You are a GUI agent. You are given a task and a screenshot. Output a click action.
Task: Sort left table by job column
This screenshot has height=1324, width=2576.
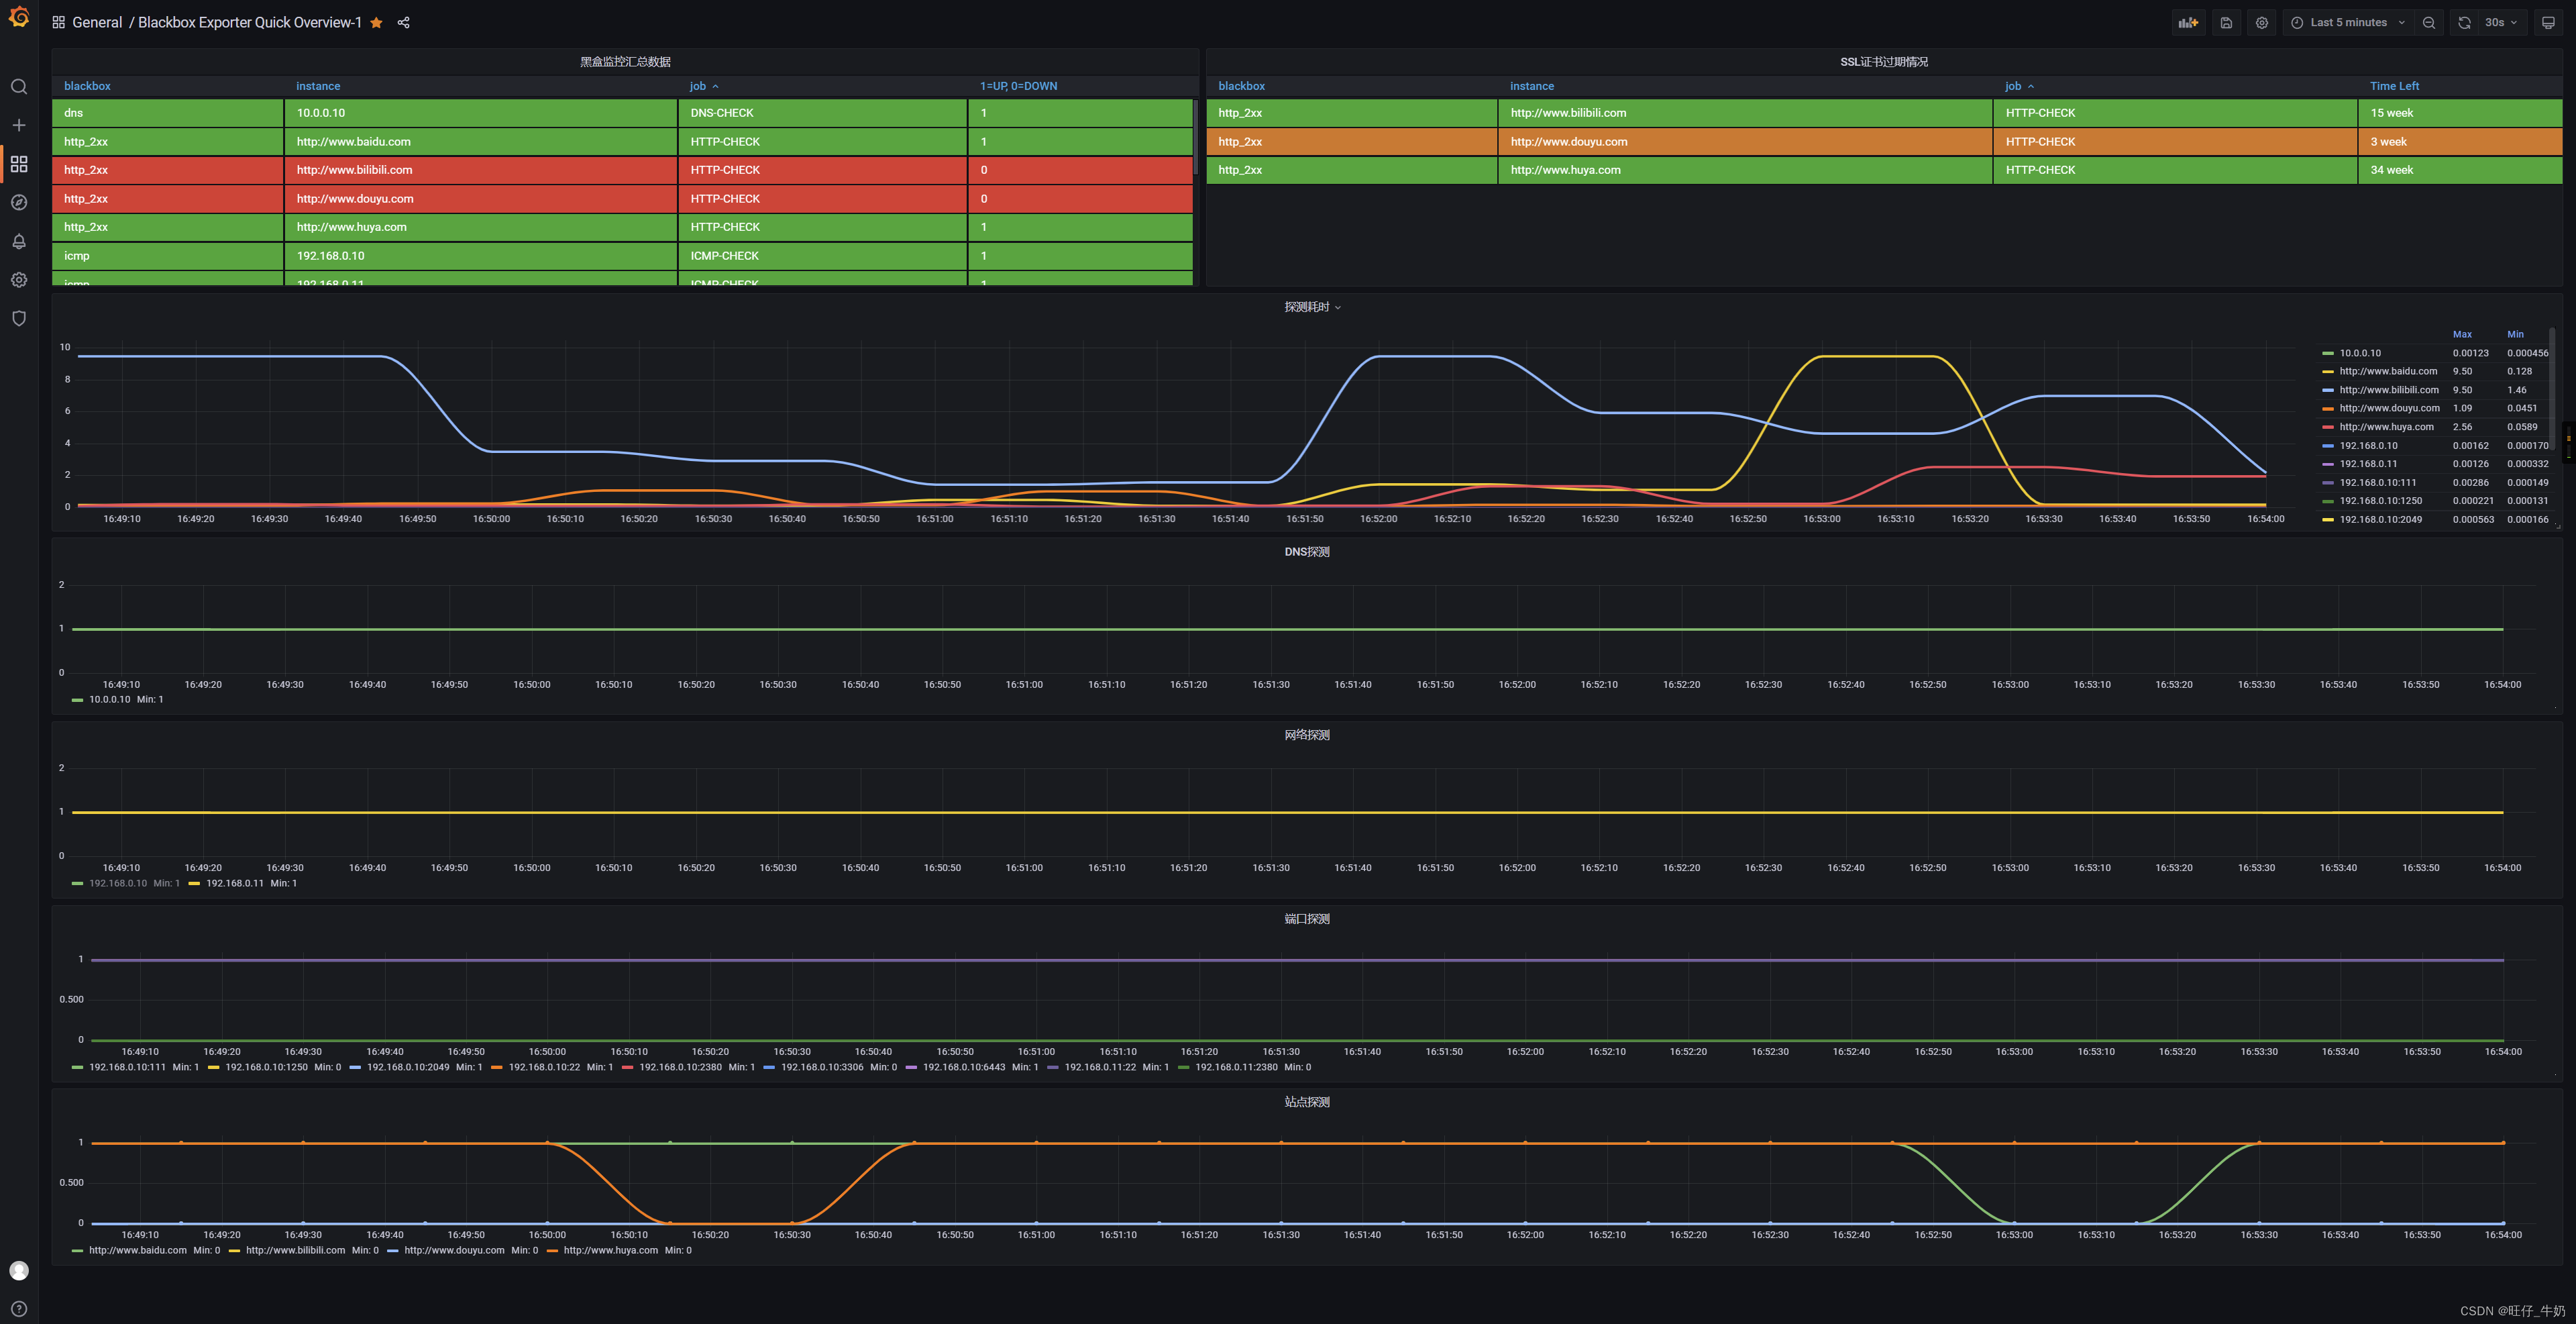pyautogui.click(x=704, y=86)
